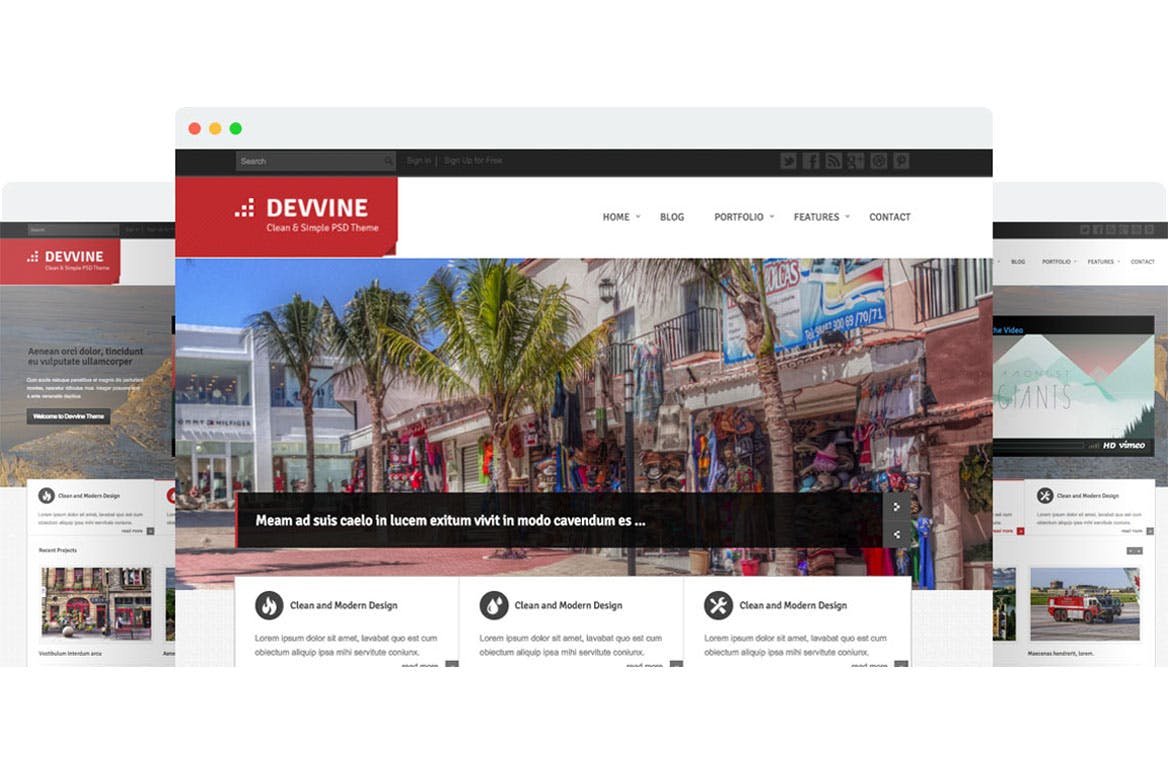
Task: Open the Pinterest icon in main header
Action: (x=901, y=161)
